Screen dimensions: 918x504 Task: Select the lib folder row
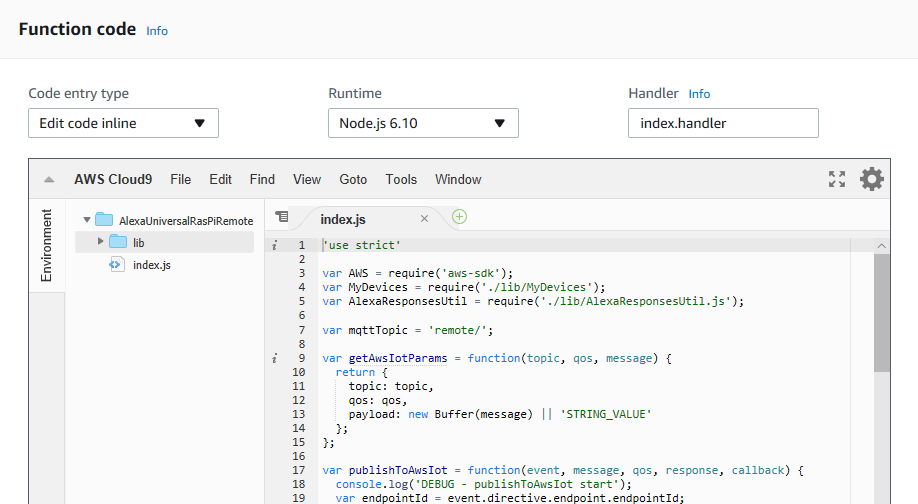(x=165, y=242)
